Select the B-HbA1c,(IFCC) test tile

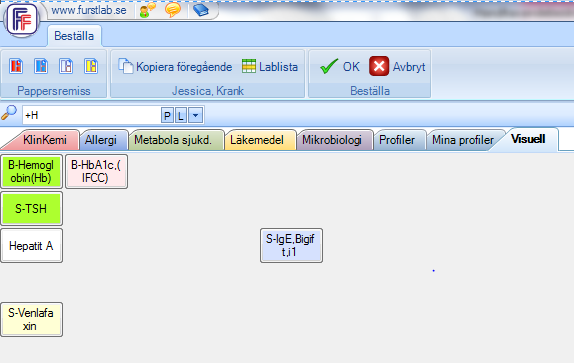pyautogui.click(x=97, y=172)
